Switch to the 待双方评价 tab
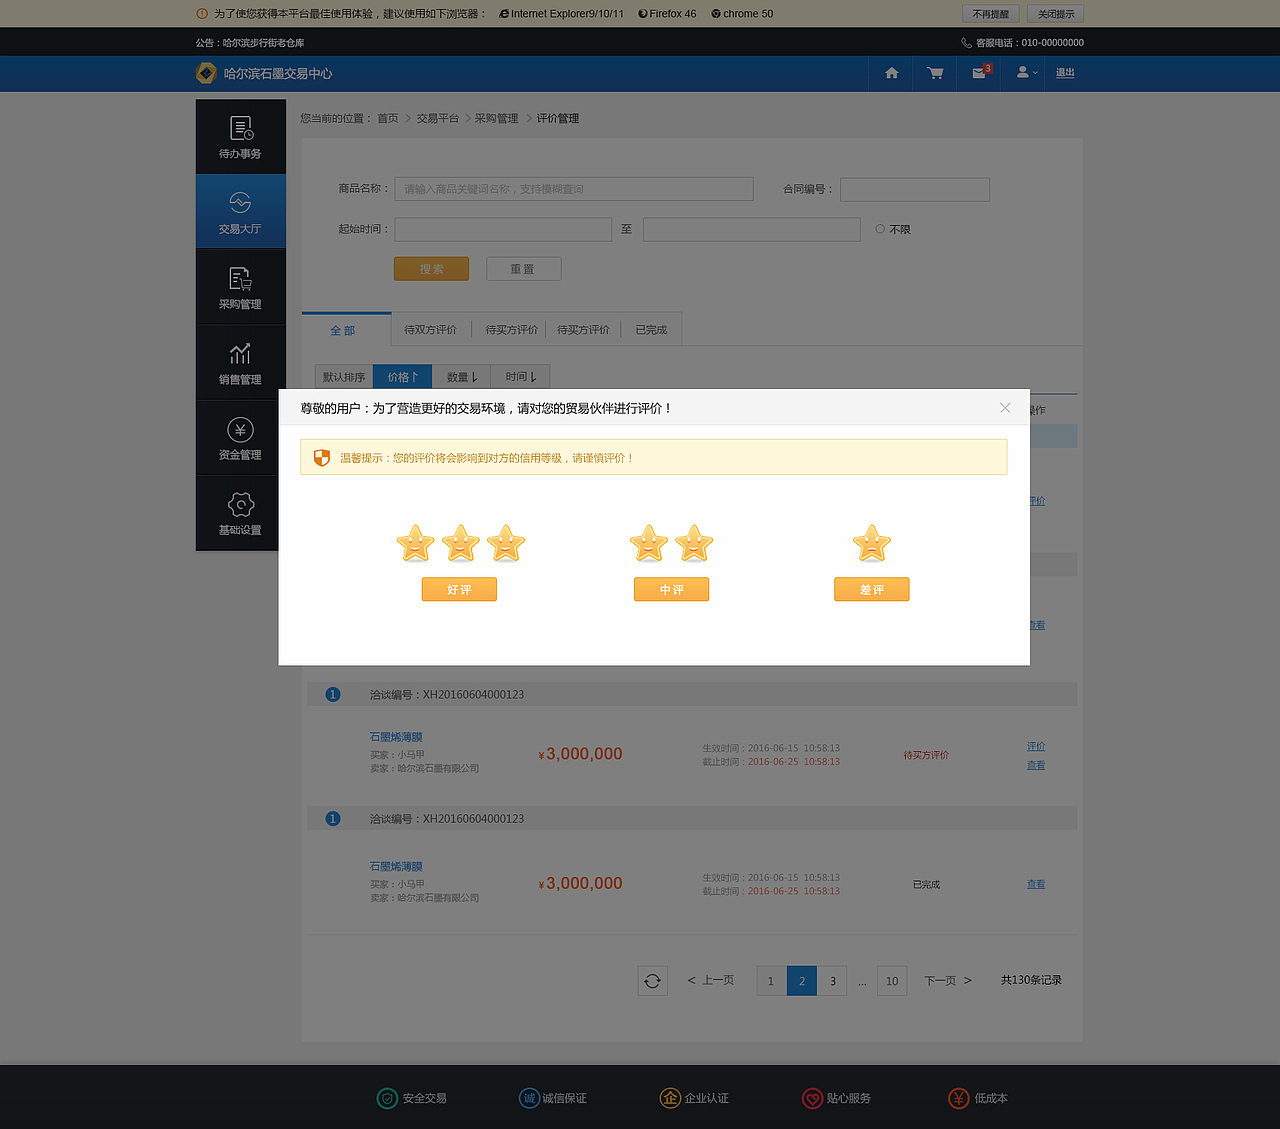The width and height of the screenshot is (1280, 1129). pos(430,330)
